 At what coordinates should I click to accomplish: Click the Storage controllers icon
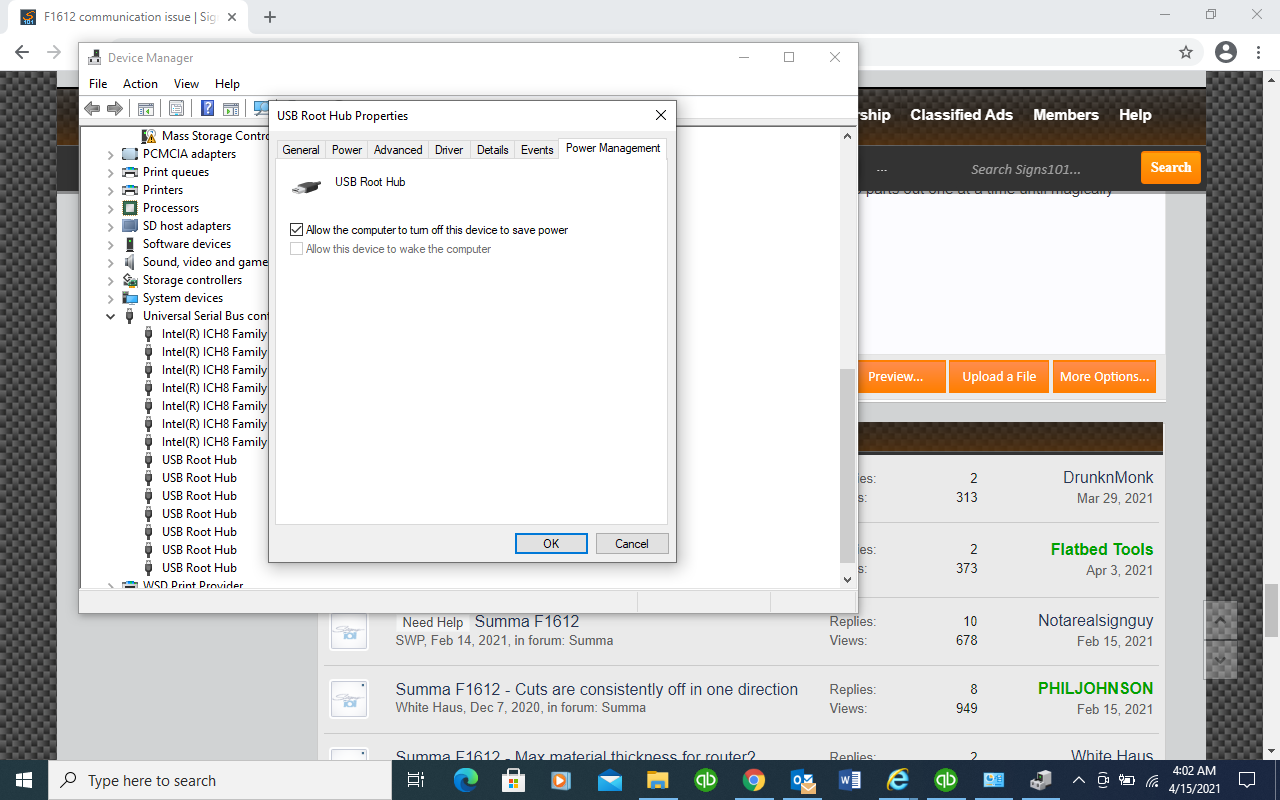130,280
